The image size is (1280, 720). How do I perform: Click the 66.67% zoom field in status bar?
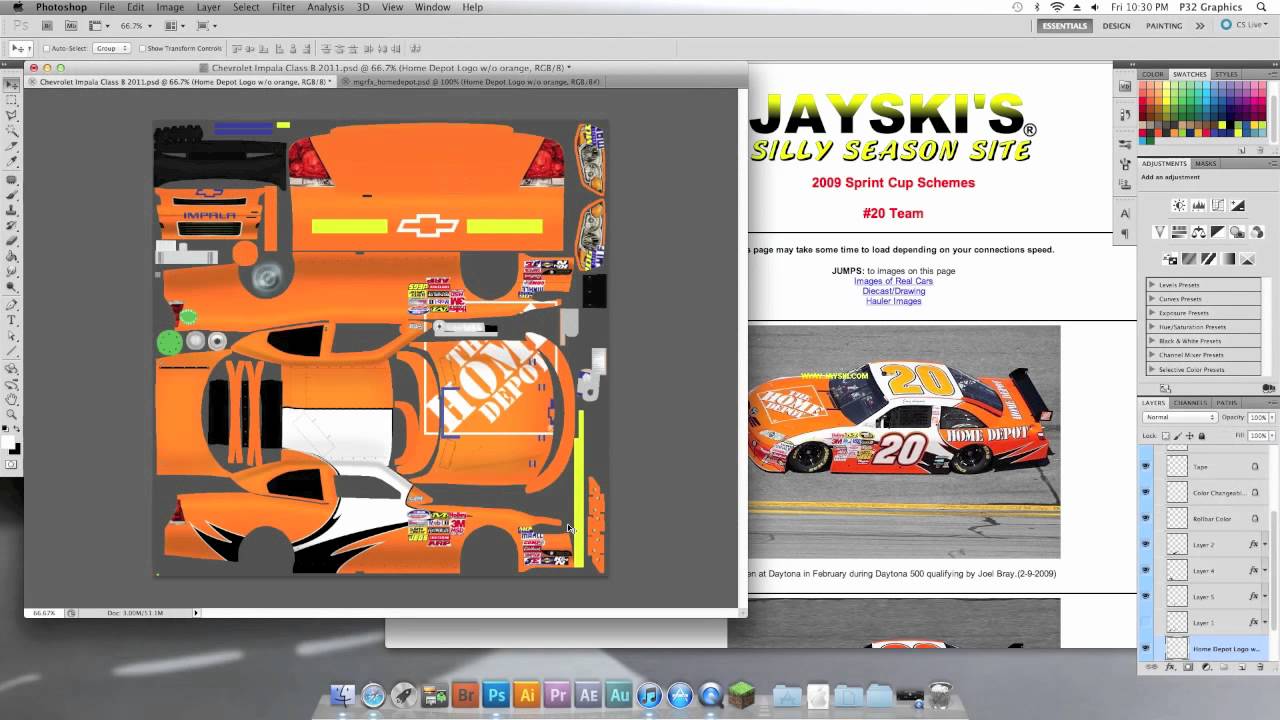(45, 612)
